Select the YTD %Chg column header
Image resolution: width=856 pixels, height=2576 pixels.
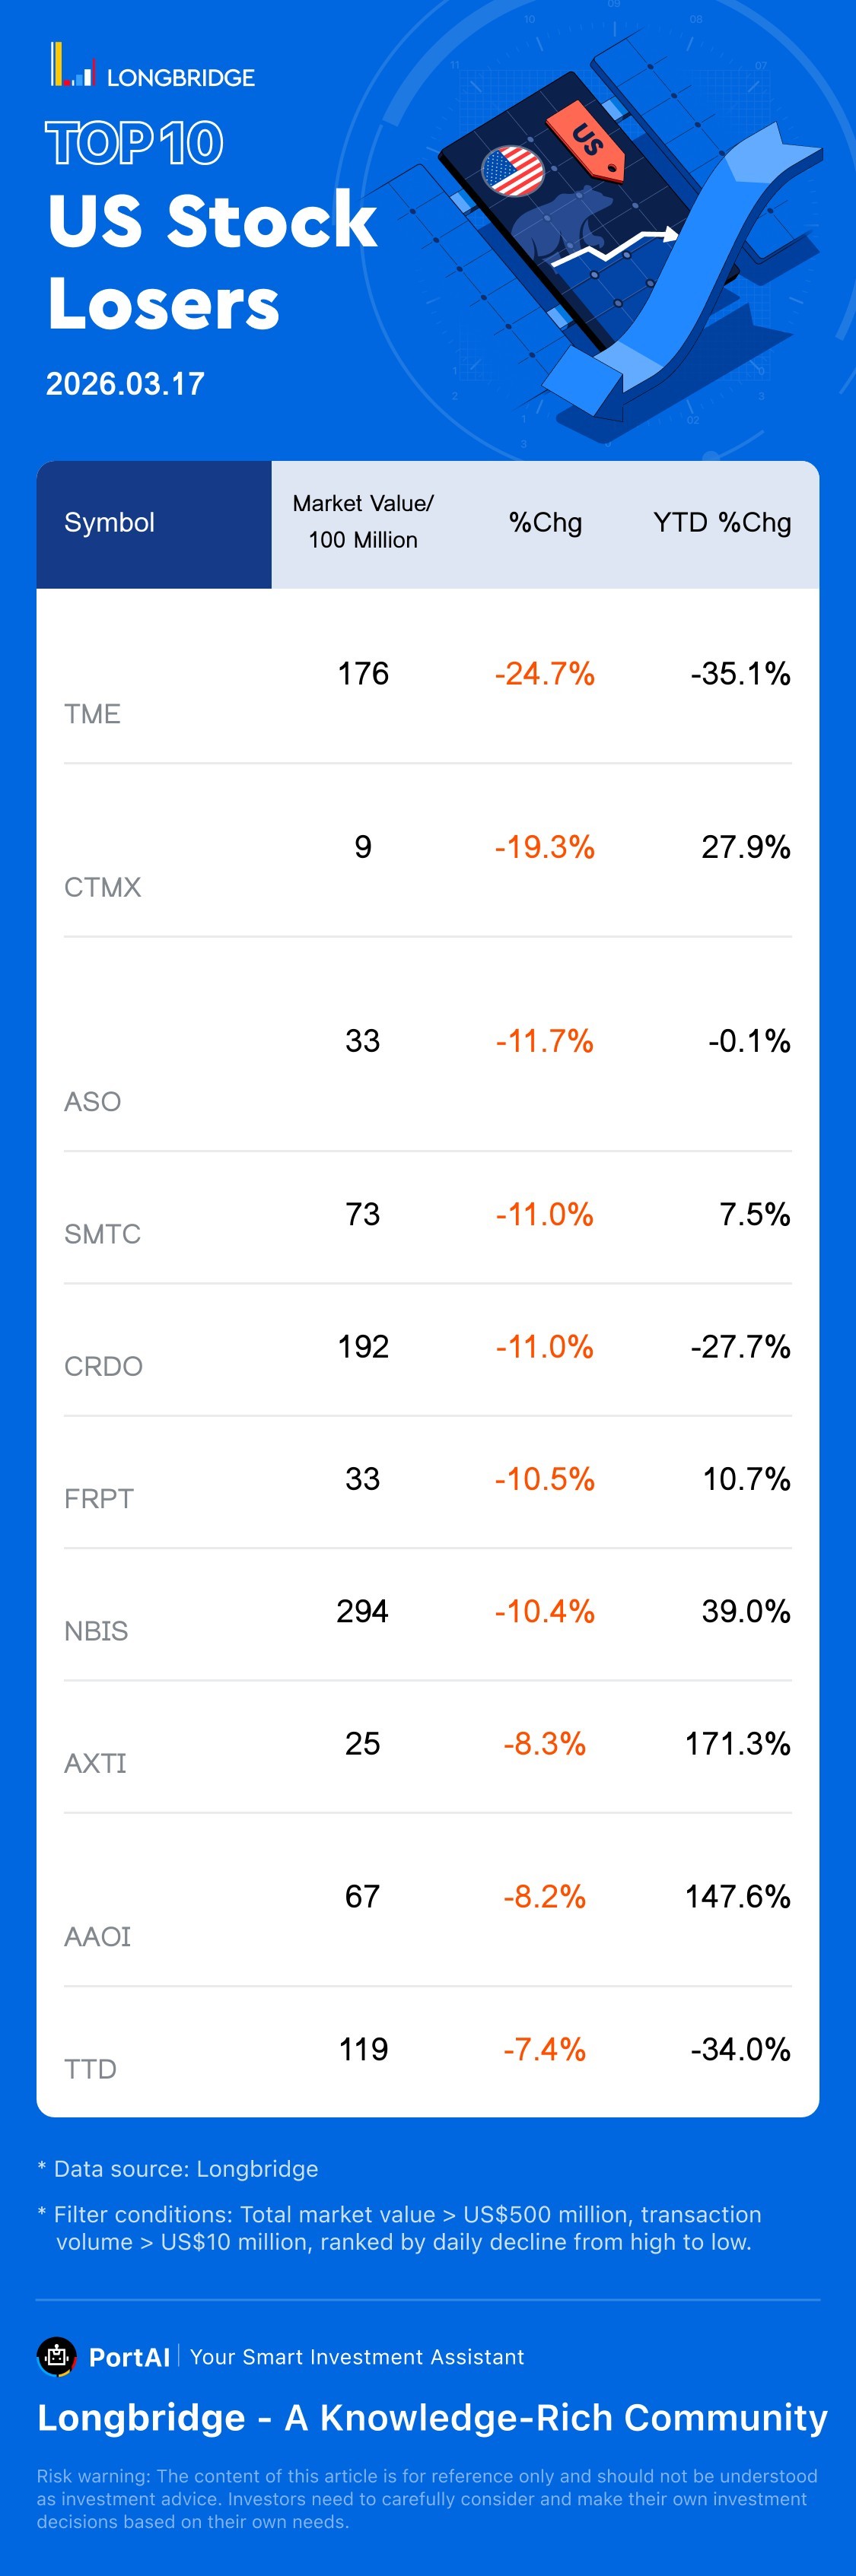[x=721, y=522]
